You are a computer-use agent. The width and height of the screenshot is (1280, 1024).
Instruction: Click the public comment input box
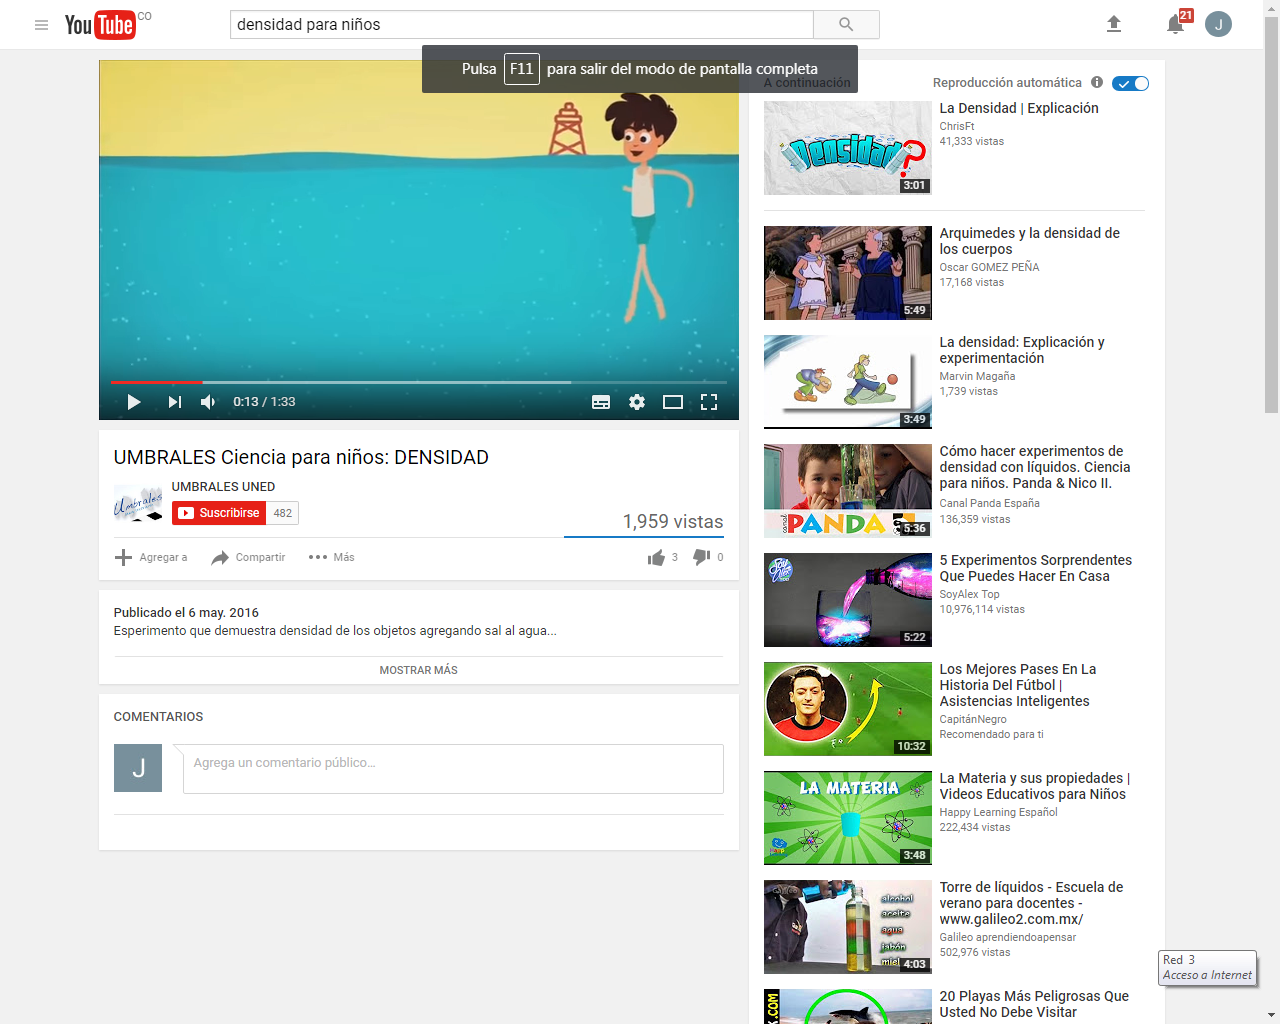[x=453, y=768]
